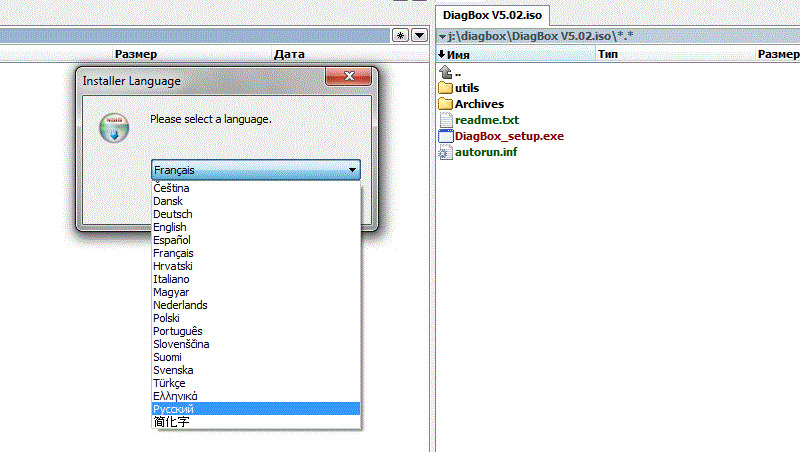
Task: Click the asterisk favorites button in left panel
Action: (x=401, y=35)
